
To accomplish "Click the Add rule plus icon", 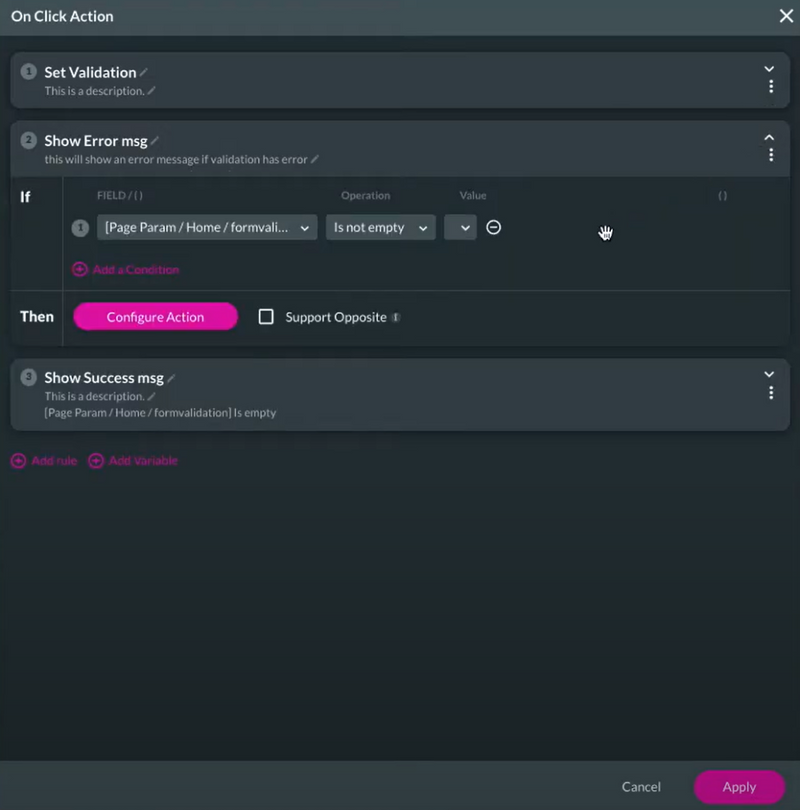I will pos(19,460).
